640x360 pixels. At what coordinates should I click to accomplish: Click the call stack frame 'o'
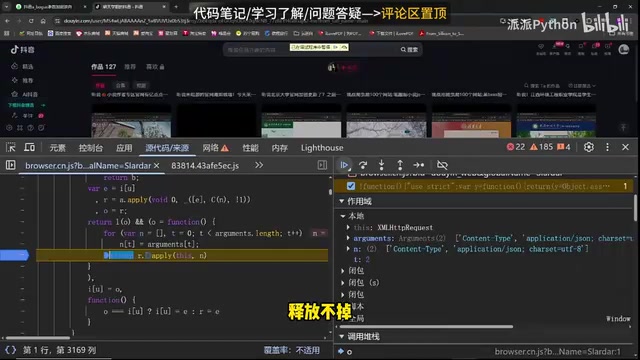(x=349, y=352)
